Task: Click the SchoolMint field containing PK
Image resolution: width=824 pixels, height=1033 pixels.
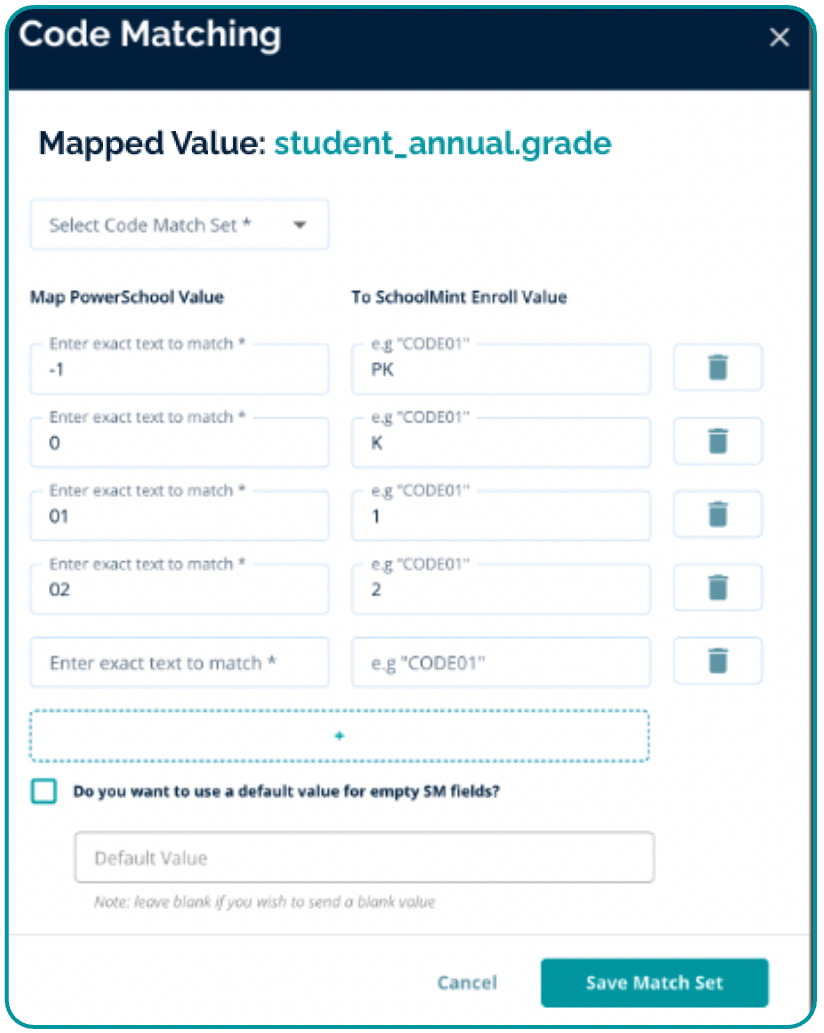Action: pos(500,369)
